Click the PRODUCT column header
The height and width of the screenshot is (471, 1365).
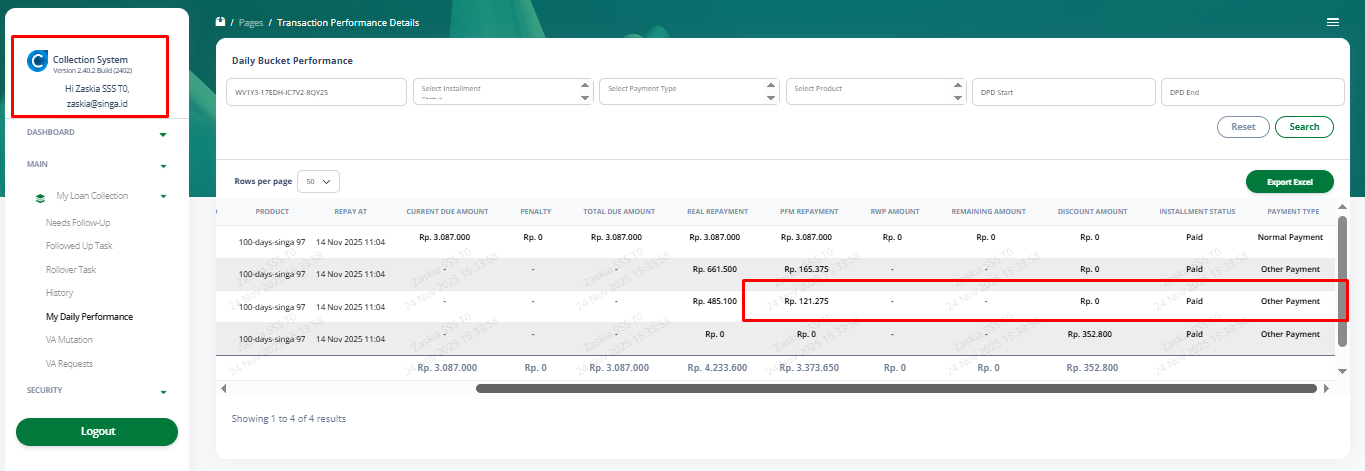272,212
